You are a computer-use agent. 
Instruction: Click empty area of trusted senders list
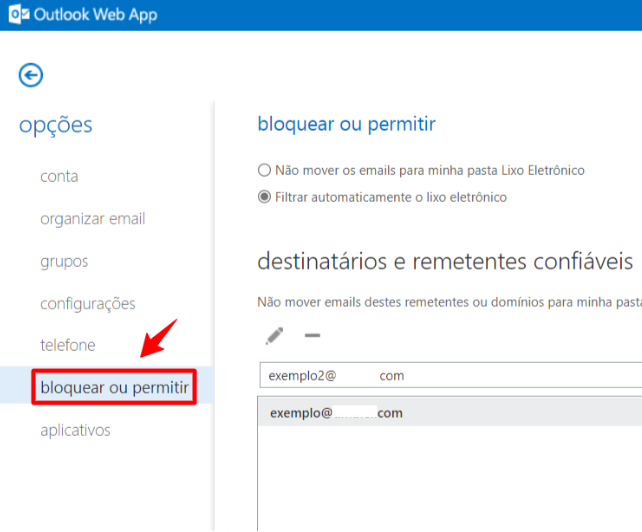coord(450,480)
